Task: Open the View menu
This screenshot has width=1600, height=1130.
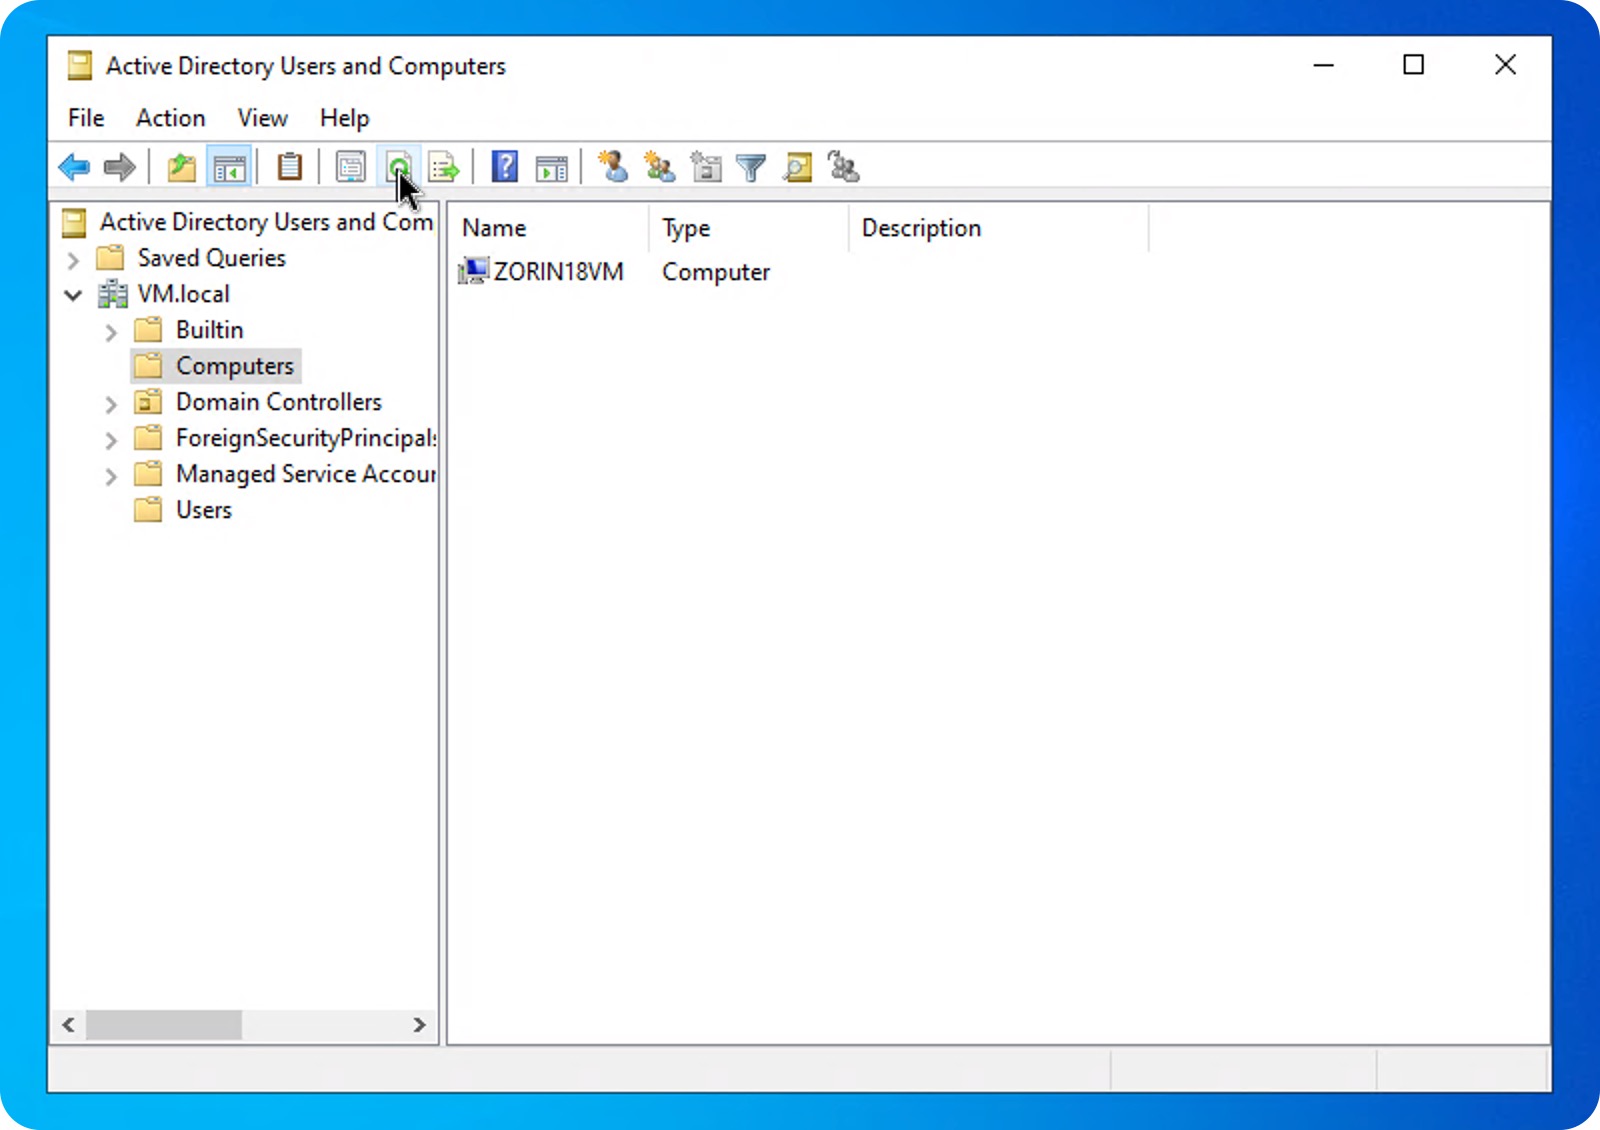Action: (261, 118)
